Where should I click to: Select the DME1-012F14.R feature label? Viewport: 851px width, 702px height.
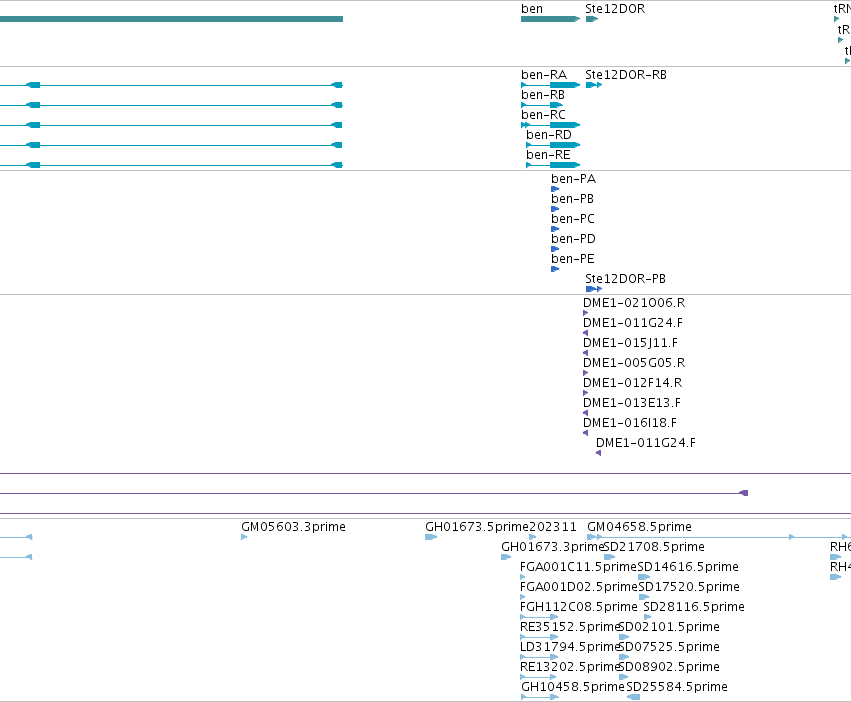coord(632,383)
